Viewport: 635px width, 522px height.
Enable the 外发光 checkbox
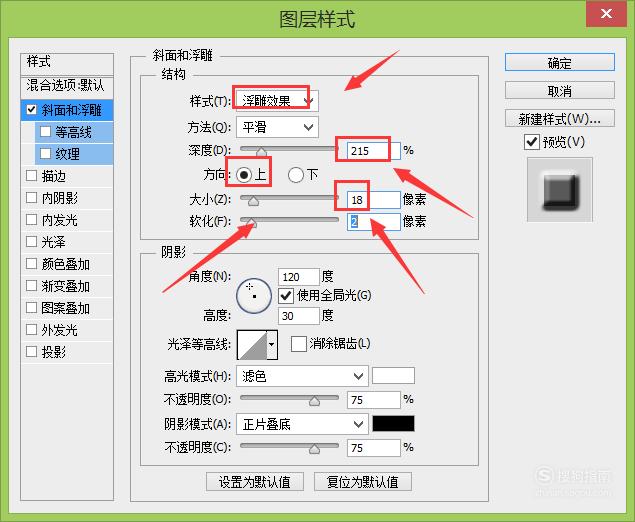pos(32,329)
